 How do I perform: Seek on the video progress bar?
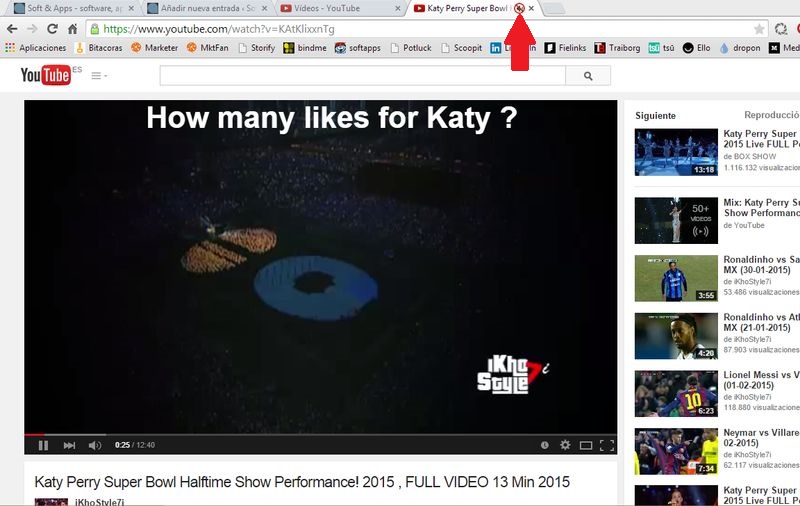point(320,435)
